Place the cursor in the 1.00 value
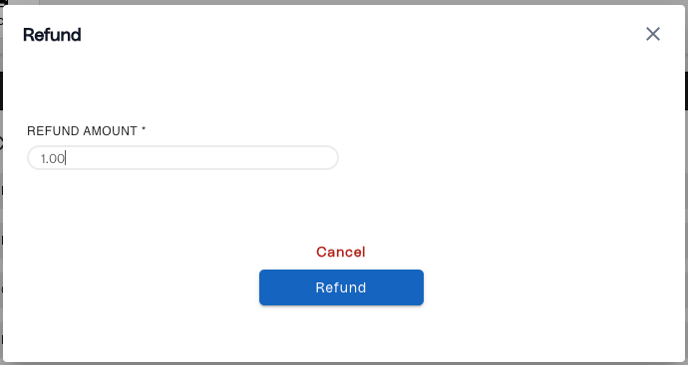Image resolution: width=688 pixels, height=365 pixels. pyautogui.click(x=53, y=158)
